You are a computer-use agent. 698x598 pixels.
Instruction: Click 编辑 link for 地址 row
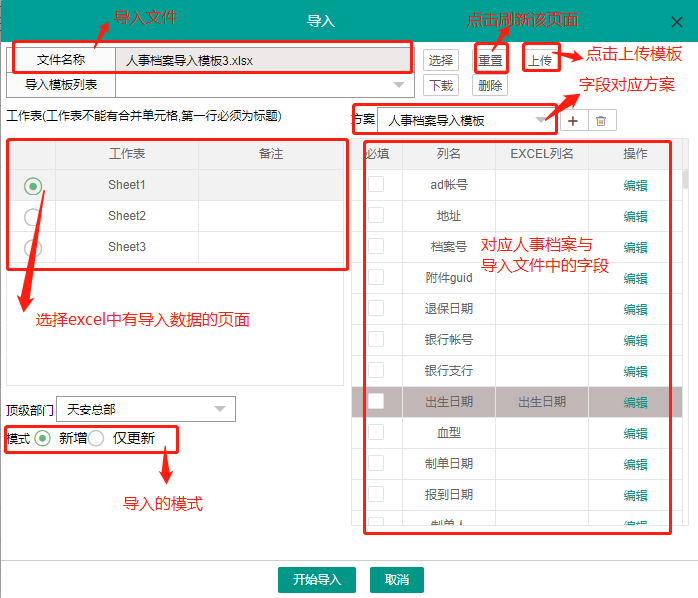[635, 216]
